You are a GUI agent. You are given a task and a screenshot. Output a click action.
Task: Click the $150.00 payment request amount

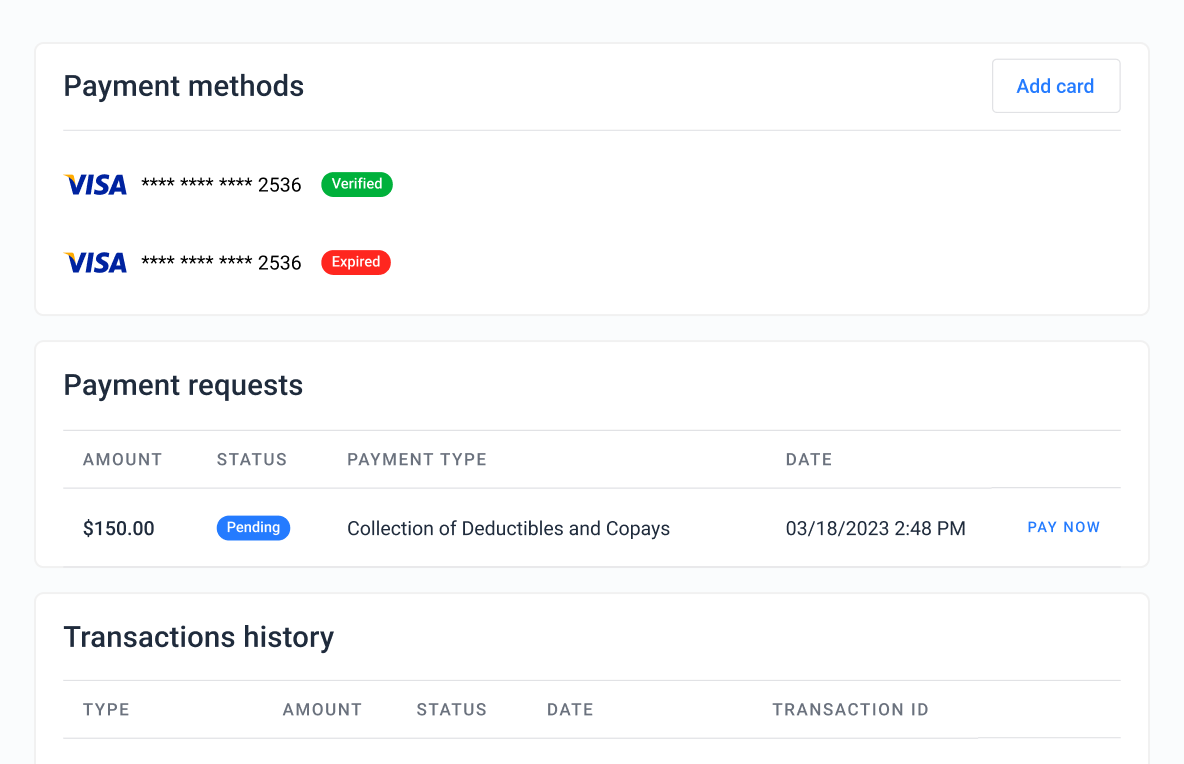[x=119, y=528]
